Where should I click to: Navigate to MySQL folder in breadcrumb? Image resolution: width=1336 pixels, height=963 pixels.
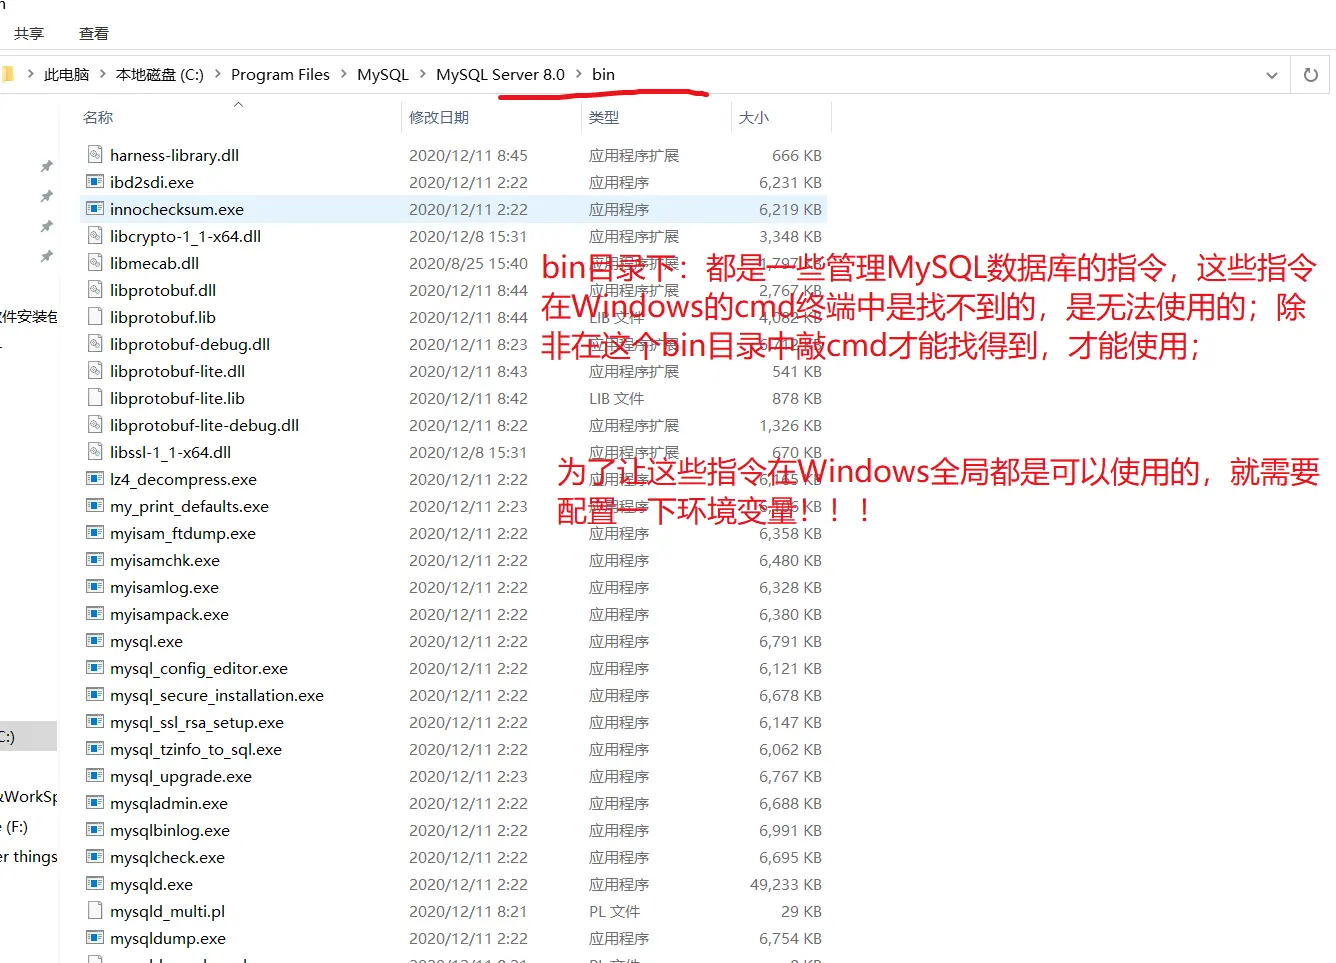(x=383, y=74)
